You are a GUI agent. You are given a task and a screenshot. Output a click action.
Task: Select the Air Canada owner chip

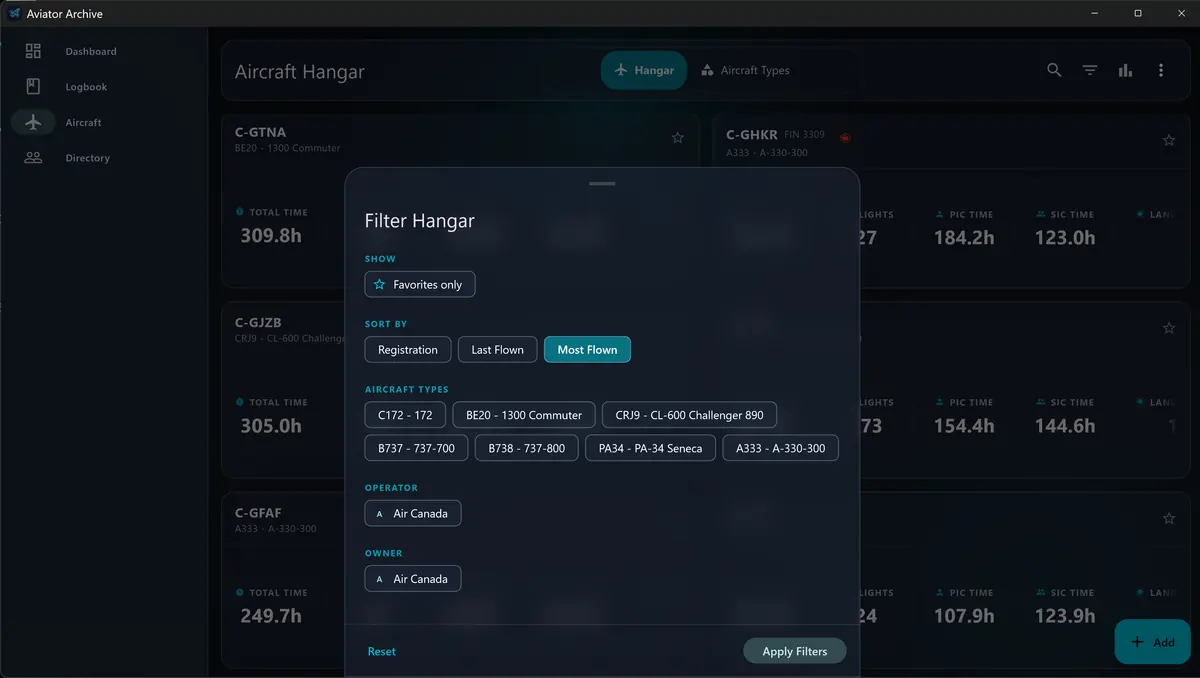(413, 578)
